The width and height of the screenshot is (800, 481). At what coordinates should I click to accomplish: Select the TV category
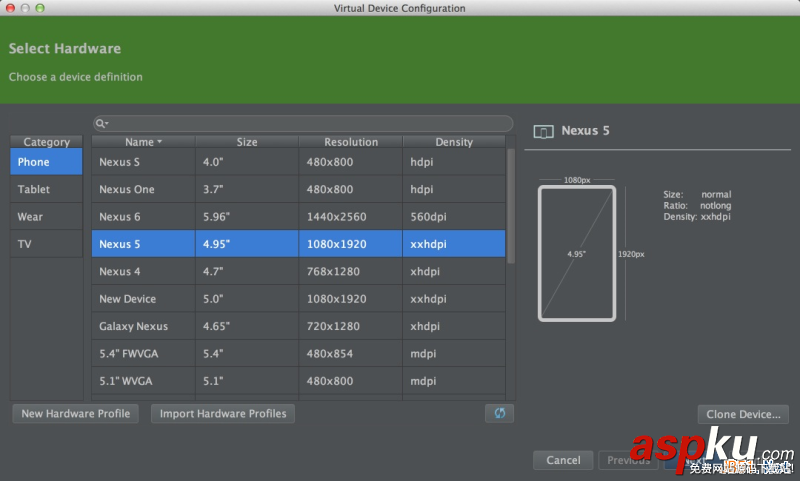[46, 244]
